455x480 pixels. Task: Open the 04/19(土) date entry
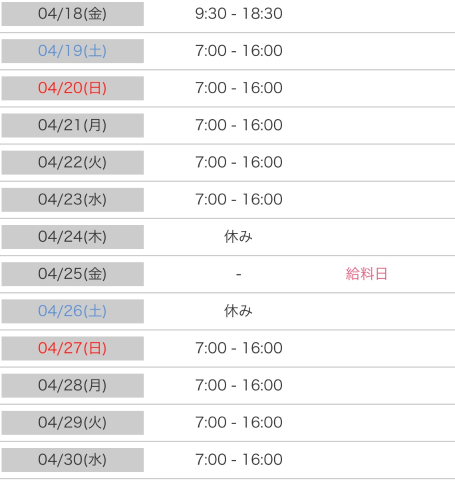pyautogui.click(x=73, y=51)
